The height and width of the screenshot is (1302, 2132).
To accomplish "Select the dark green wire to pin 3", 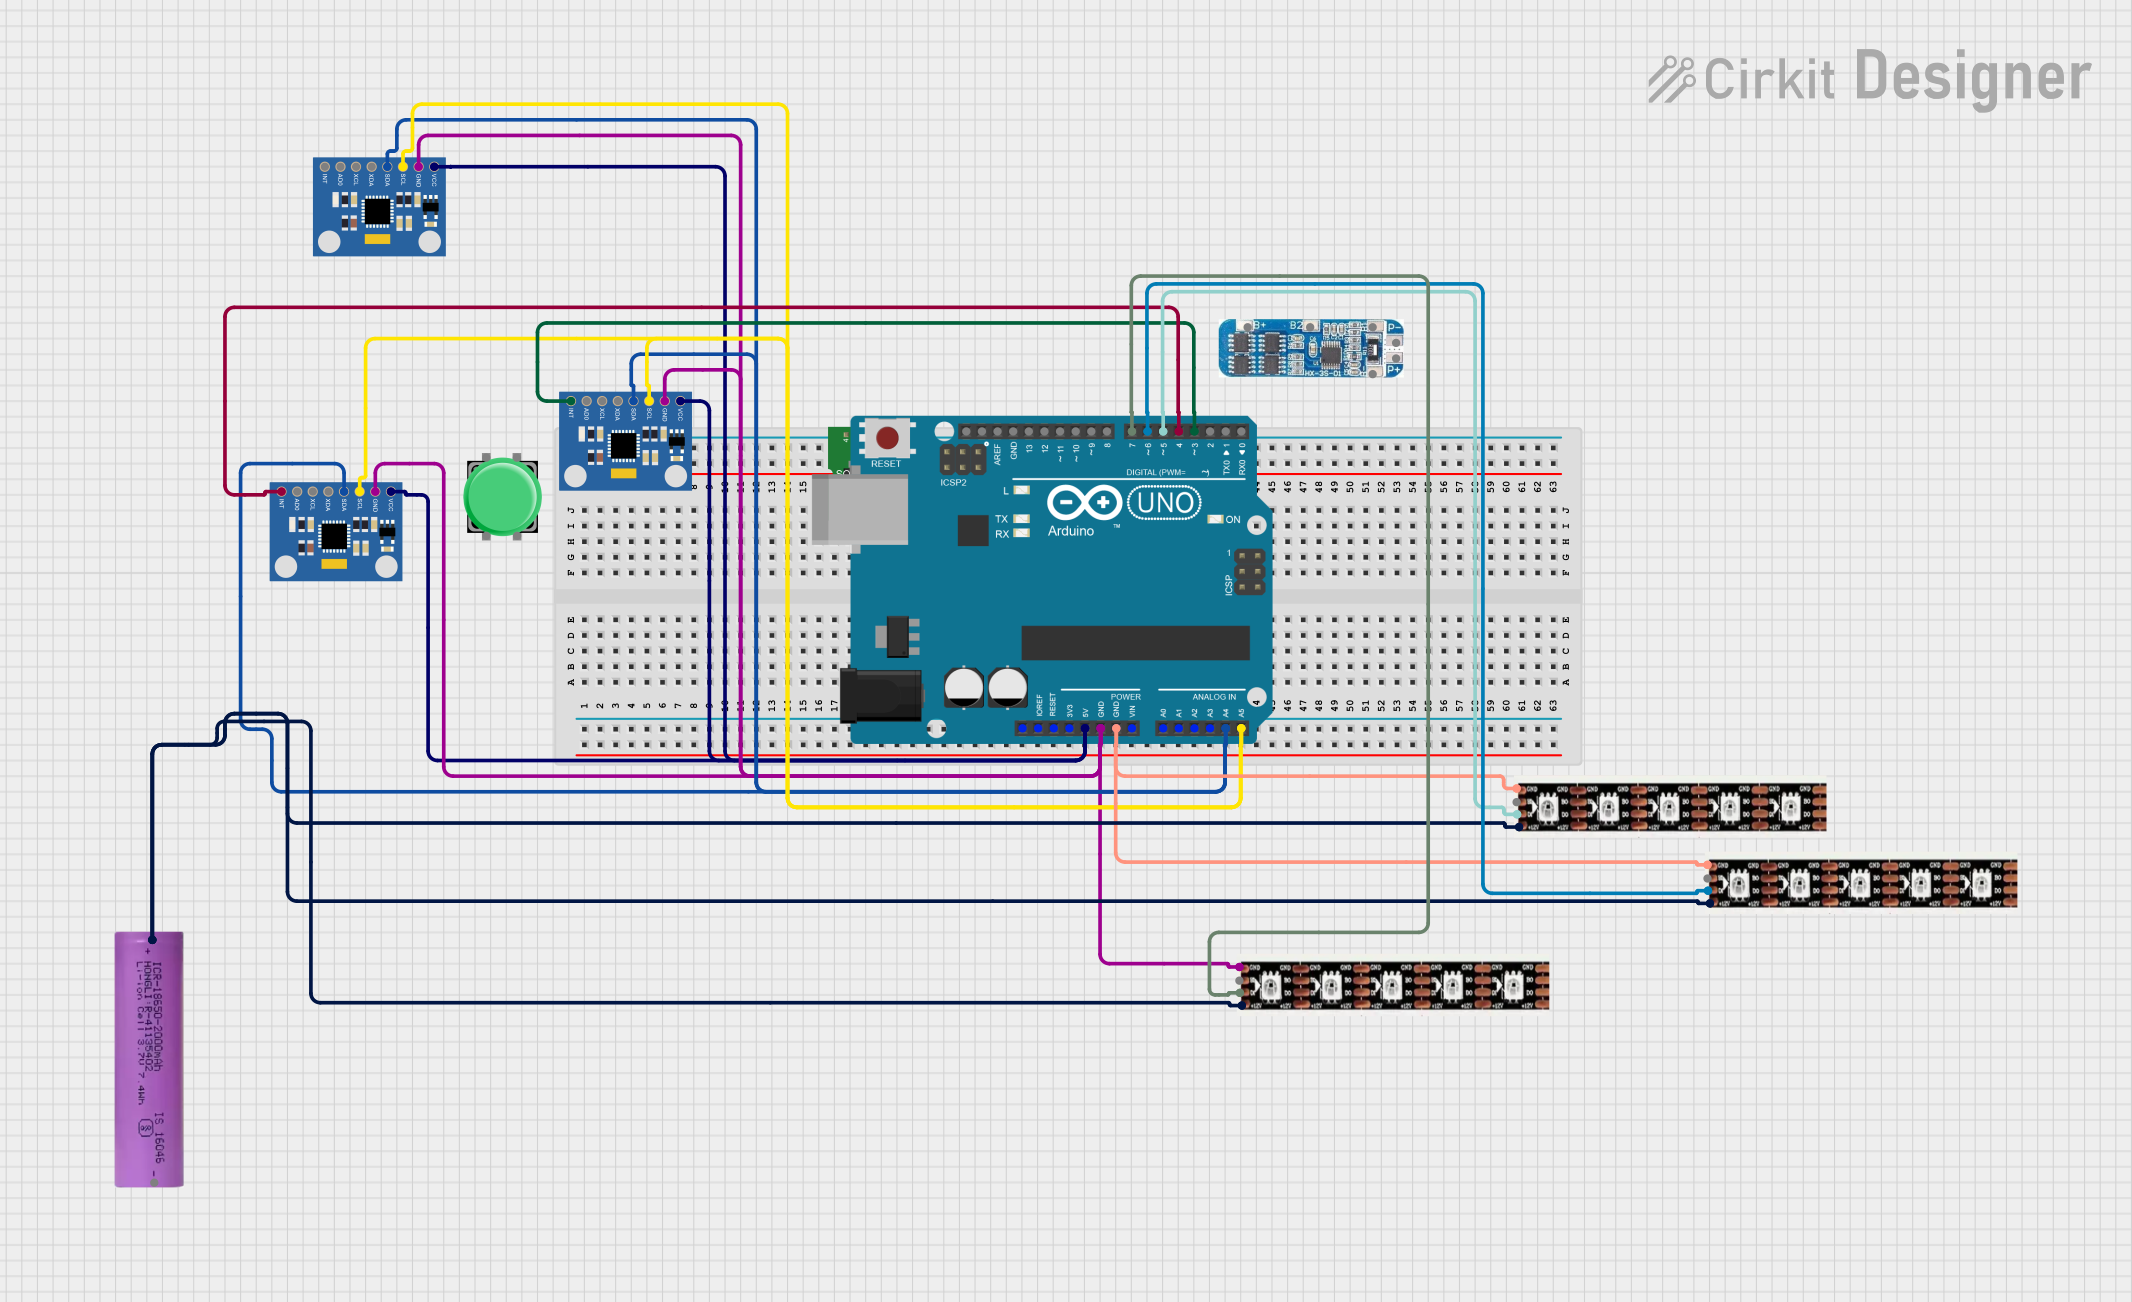I will [x=865, y=323].
